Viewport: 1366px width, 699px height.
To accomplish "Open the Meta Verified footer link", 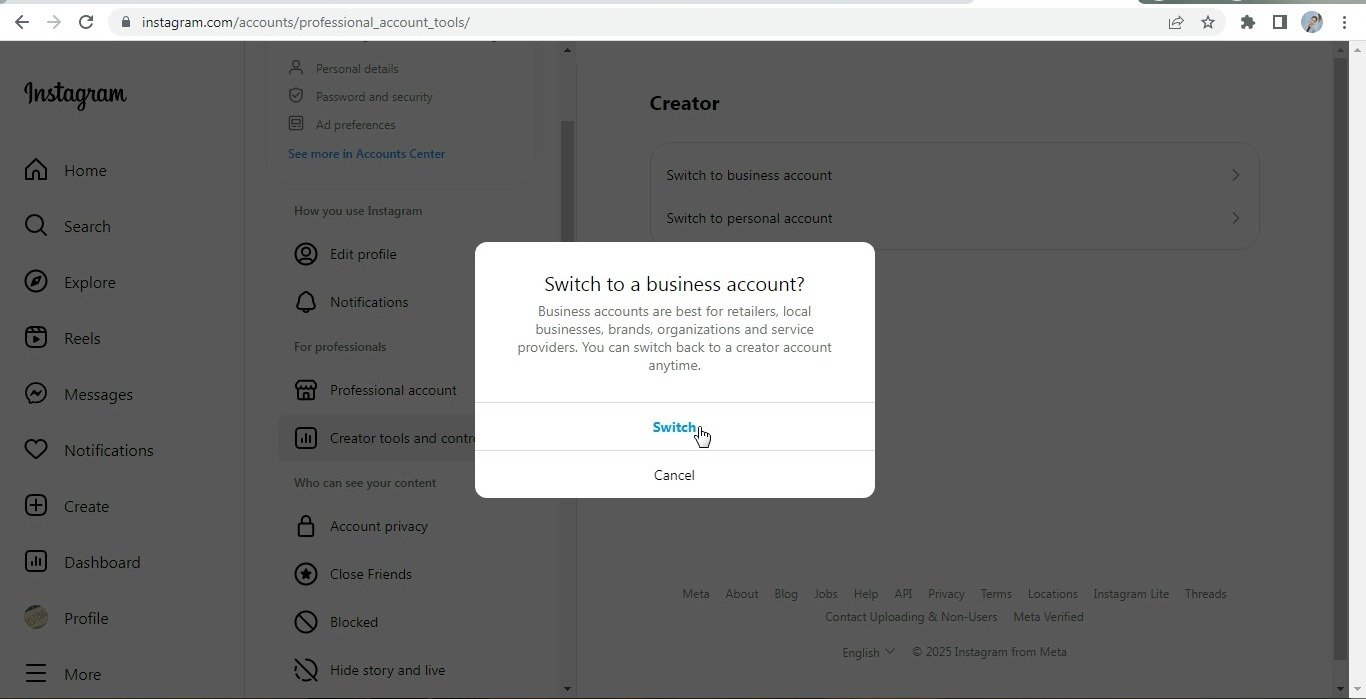I will pos(1048,617).
